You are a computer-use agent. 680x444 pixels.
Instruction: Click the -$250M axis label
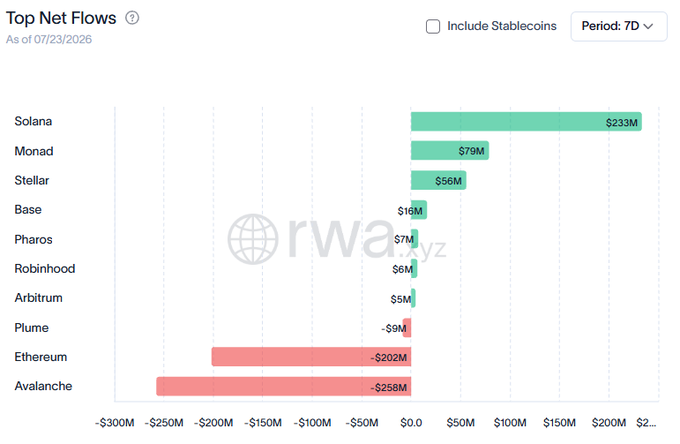(x=164, y=423)
